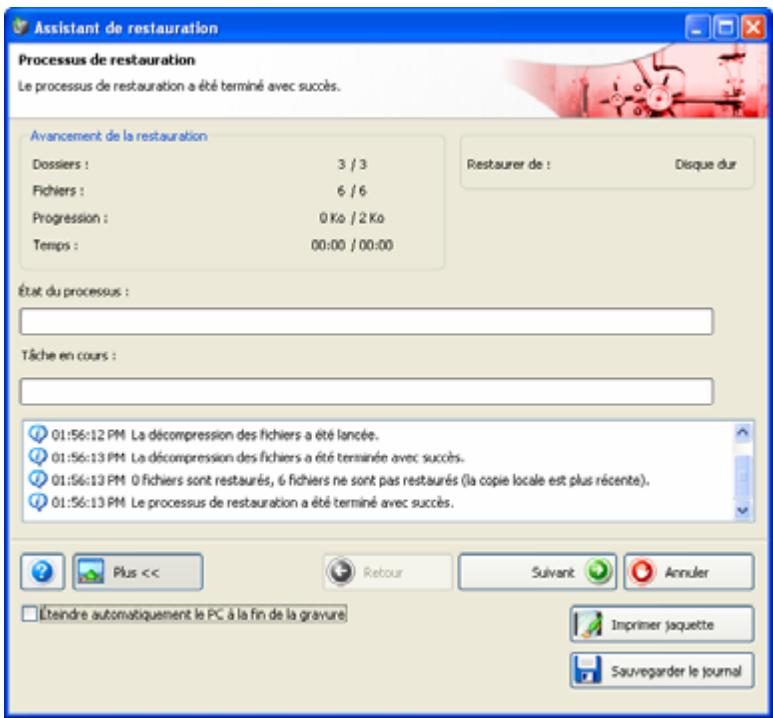773x718 pixels.
Task: Enable Éteindre automatiquement le PC checkbox
Action: click(30, 614)
